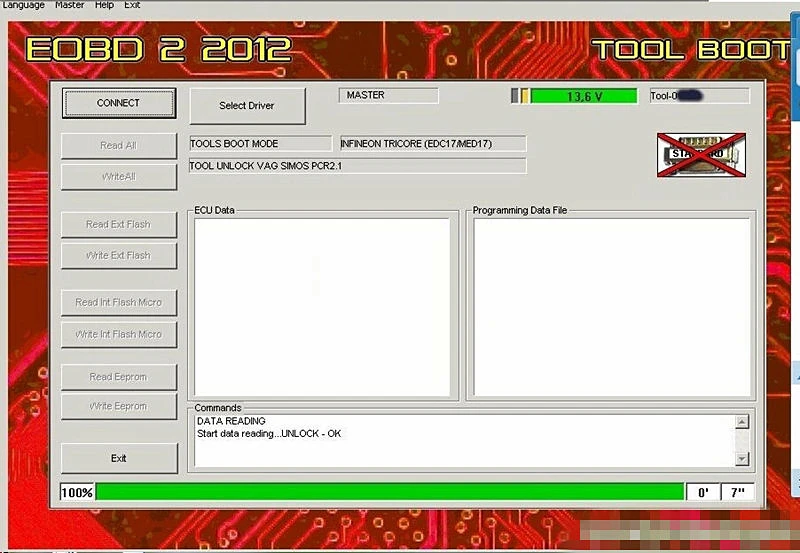Click the Exit menu item in menu bar
Viewport: 800px width, 553px height.
tap(132, 5)
